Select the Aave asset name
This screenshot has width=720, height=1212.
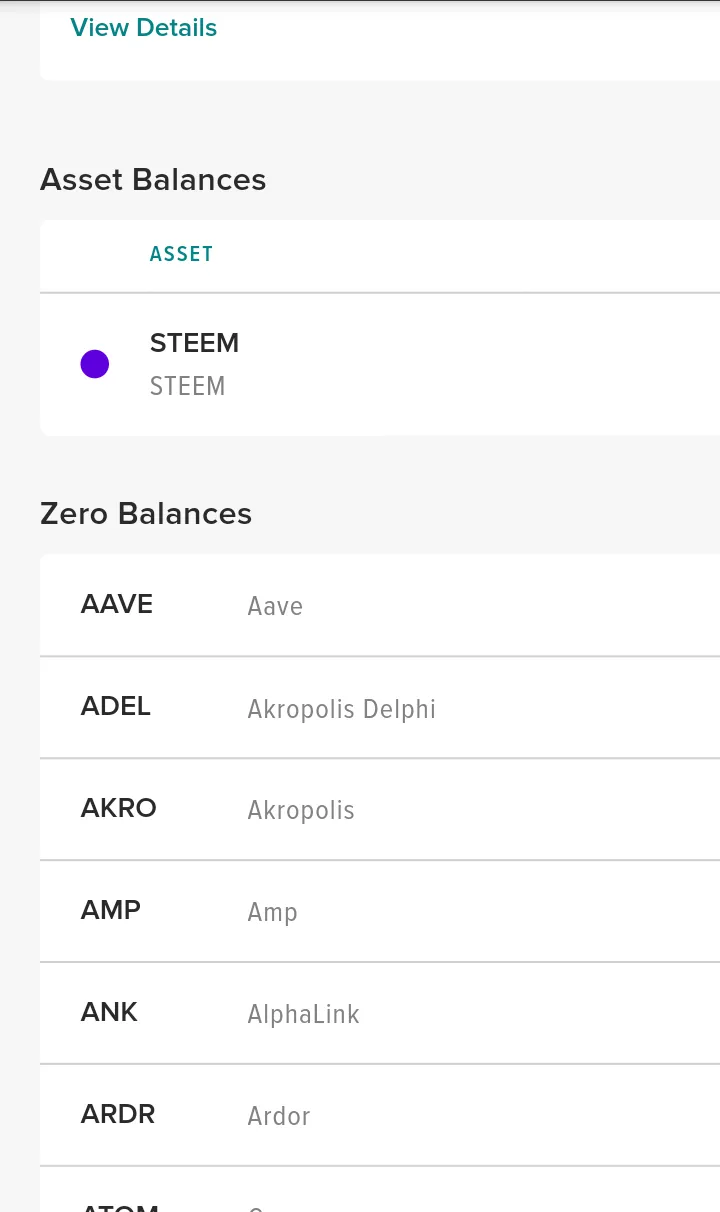(275, 606)
